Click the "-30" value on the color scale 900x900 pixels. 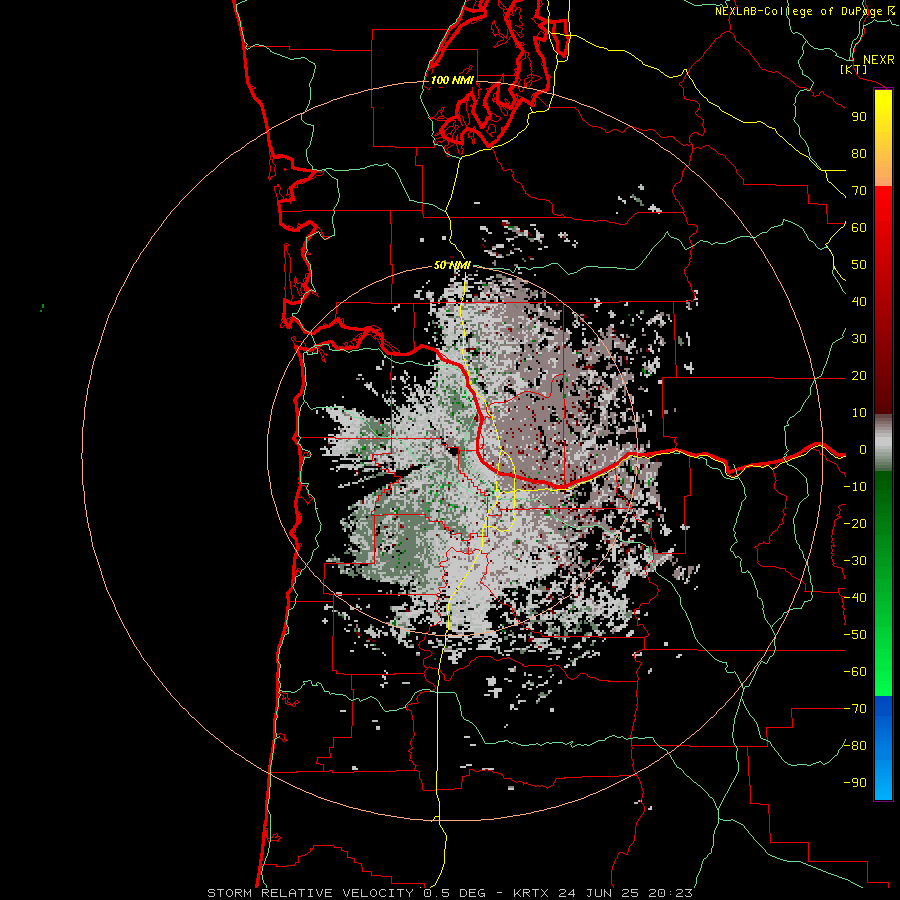(x=855, y=561)
